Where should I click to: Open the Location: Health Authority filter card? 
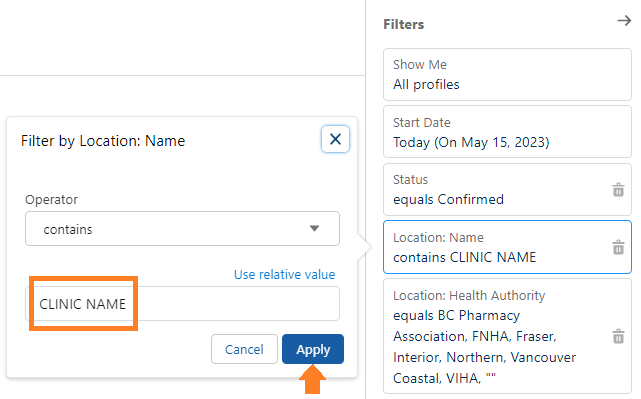click(x=507, y=336)
